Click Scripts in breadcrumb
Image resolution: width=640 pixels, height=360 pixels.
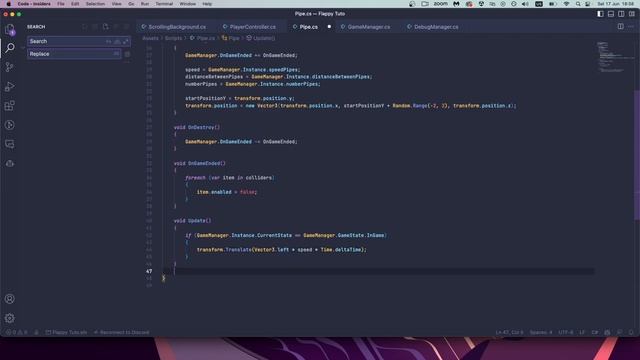click(173, 38)
